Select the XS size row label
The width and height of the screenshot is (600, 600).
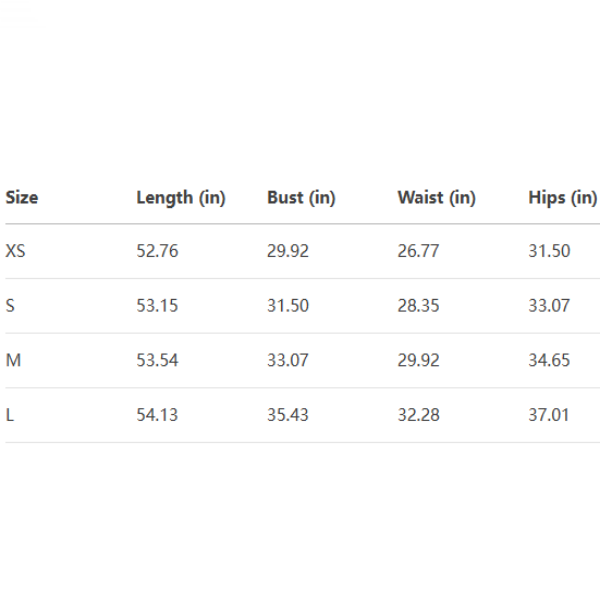(x=16, y=251)
